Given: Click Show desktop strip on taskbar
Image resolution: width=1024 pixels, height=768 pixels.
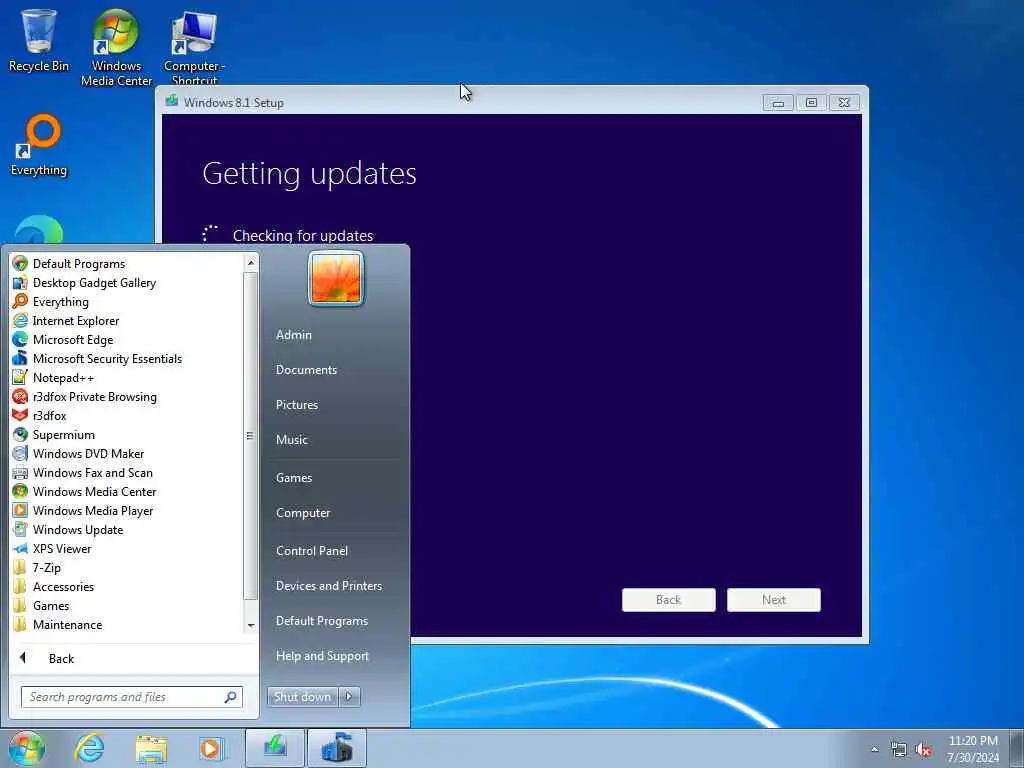Looking at the screenshot, I should (x=1017, y=748).
